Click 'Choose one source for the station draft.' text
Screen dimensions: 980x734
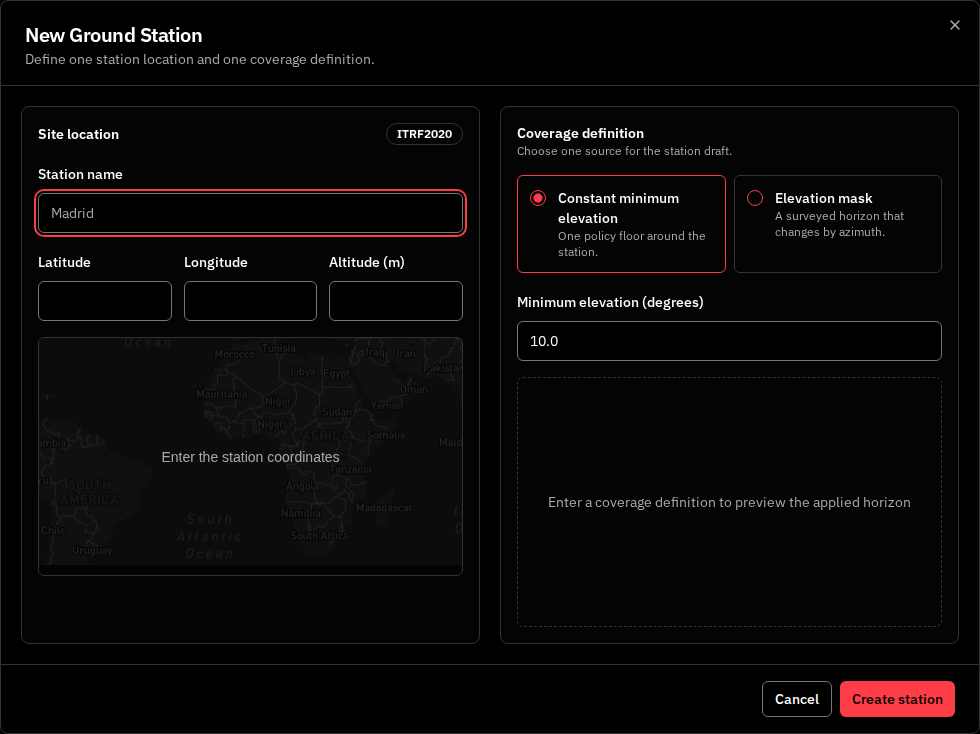(x=624, y=151)
